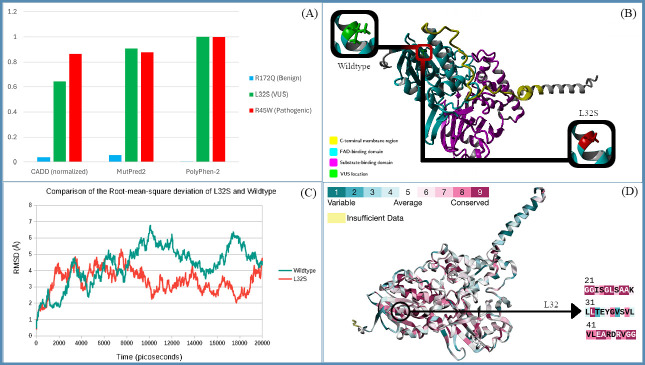Screen dimensions: 645x365
Task: Click conservation scale box number 3
Action: click(372, 192)
